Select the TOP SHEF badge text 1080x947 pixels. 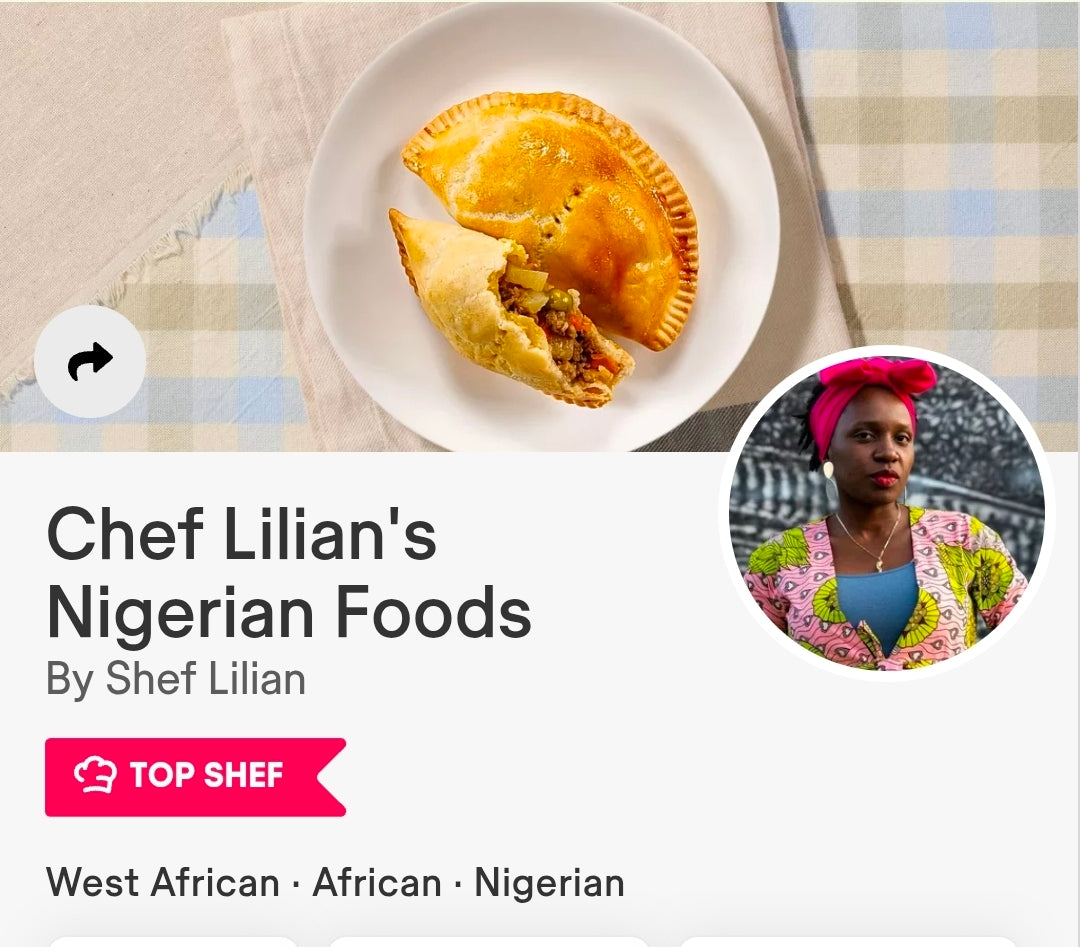206,775
